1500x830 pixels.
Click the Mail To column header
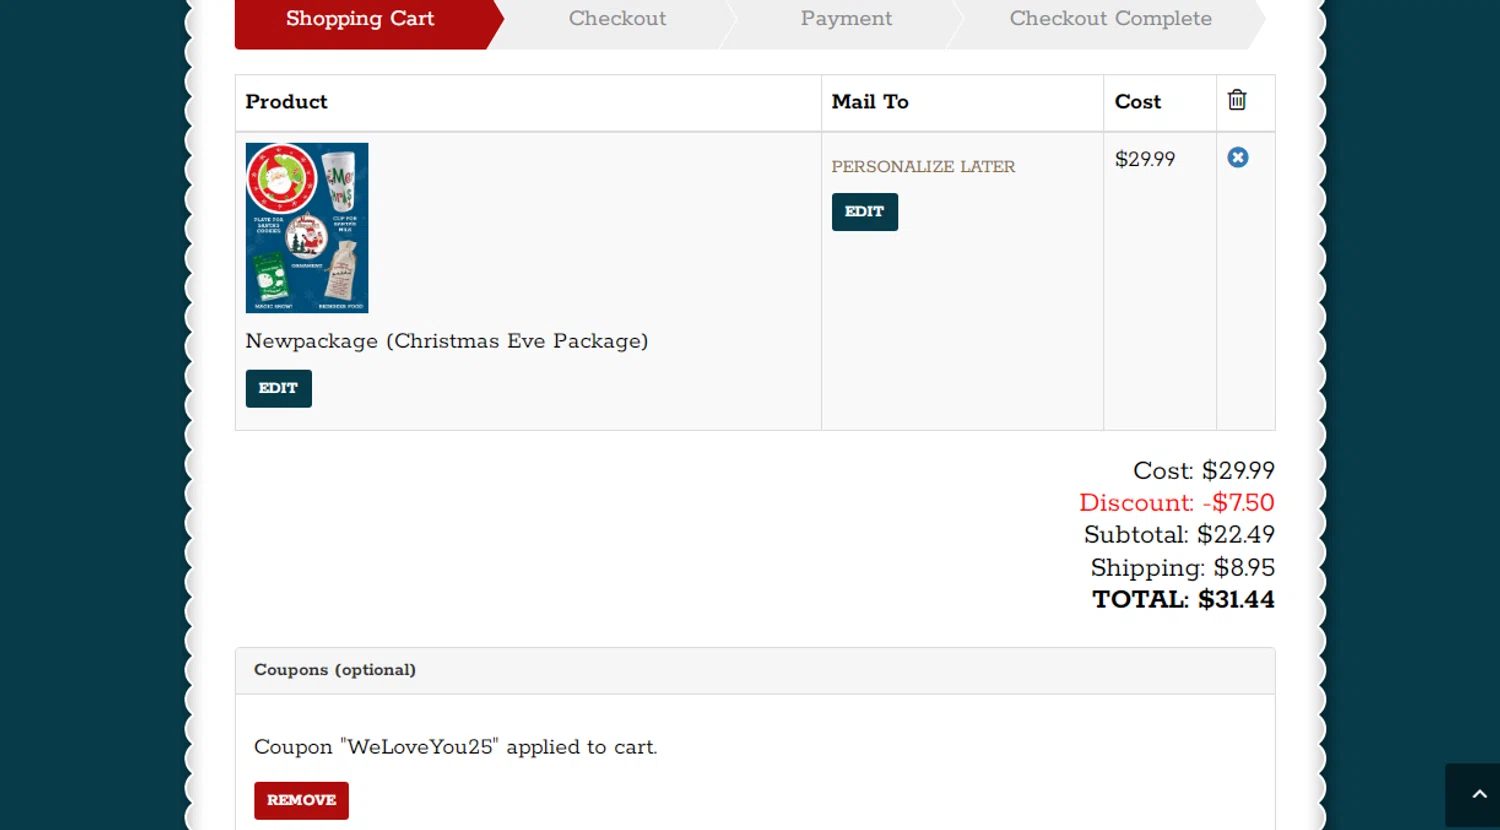[x=870, y=102]
